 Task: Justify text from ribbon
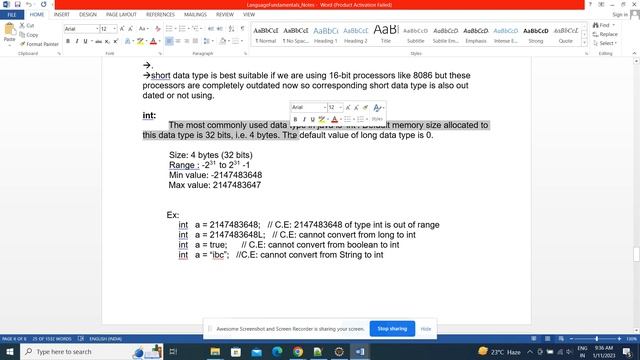pyautogui.click(x=196, y=41)
